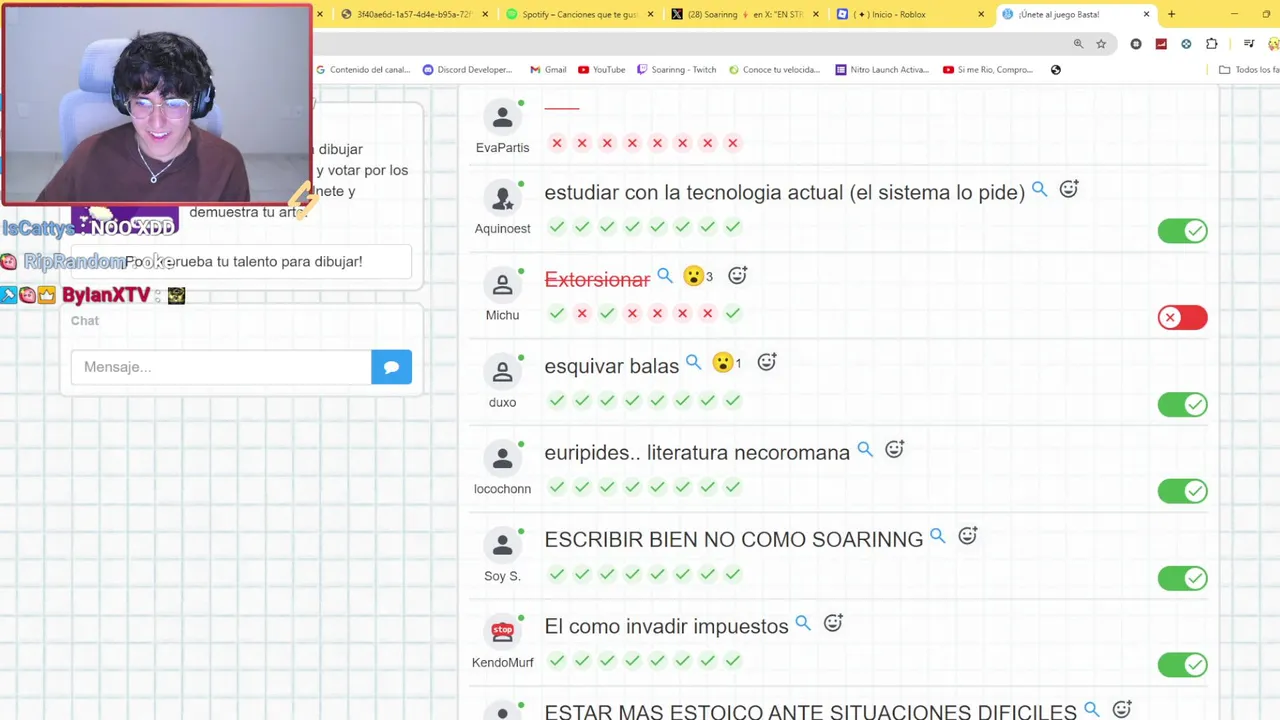
Task: Click EvaPartis player avatar
Action: [502, 117]
